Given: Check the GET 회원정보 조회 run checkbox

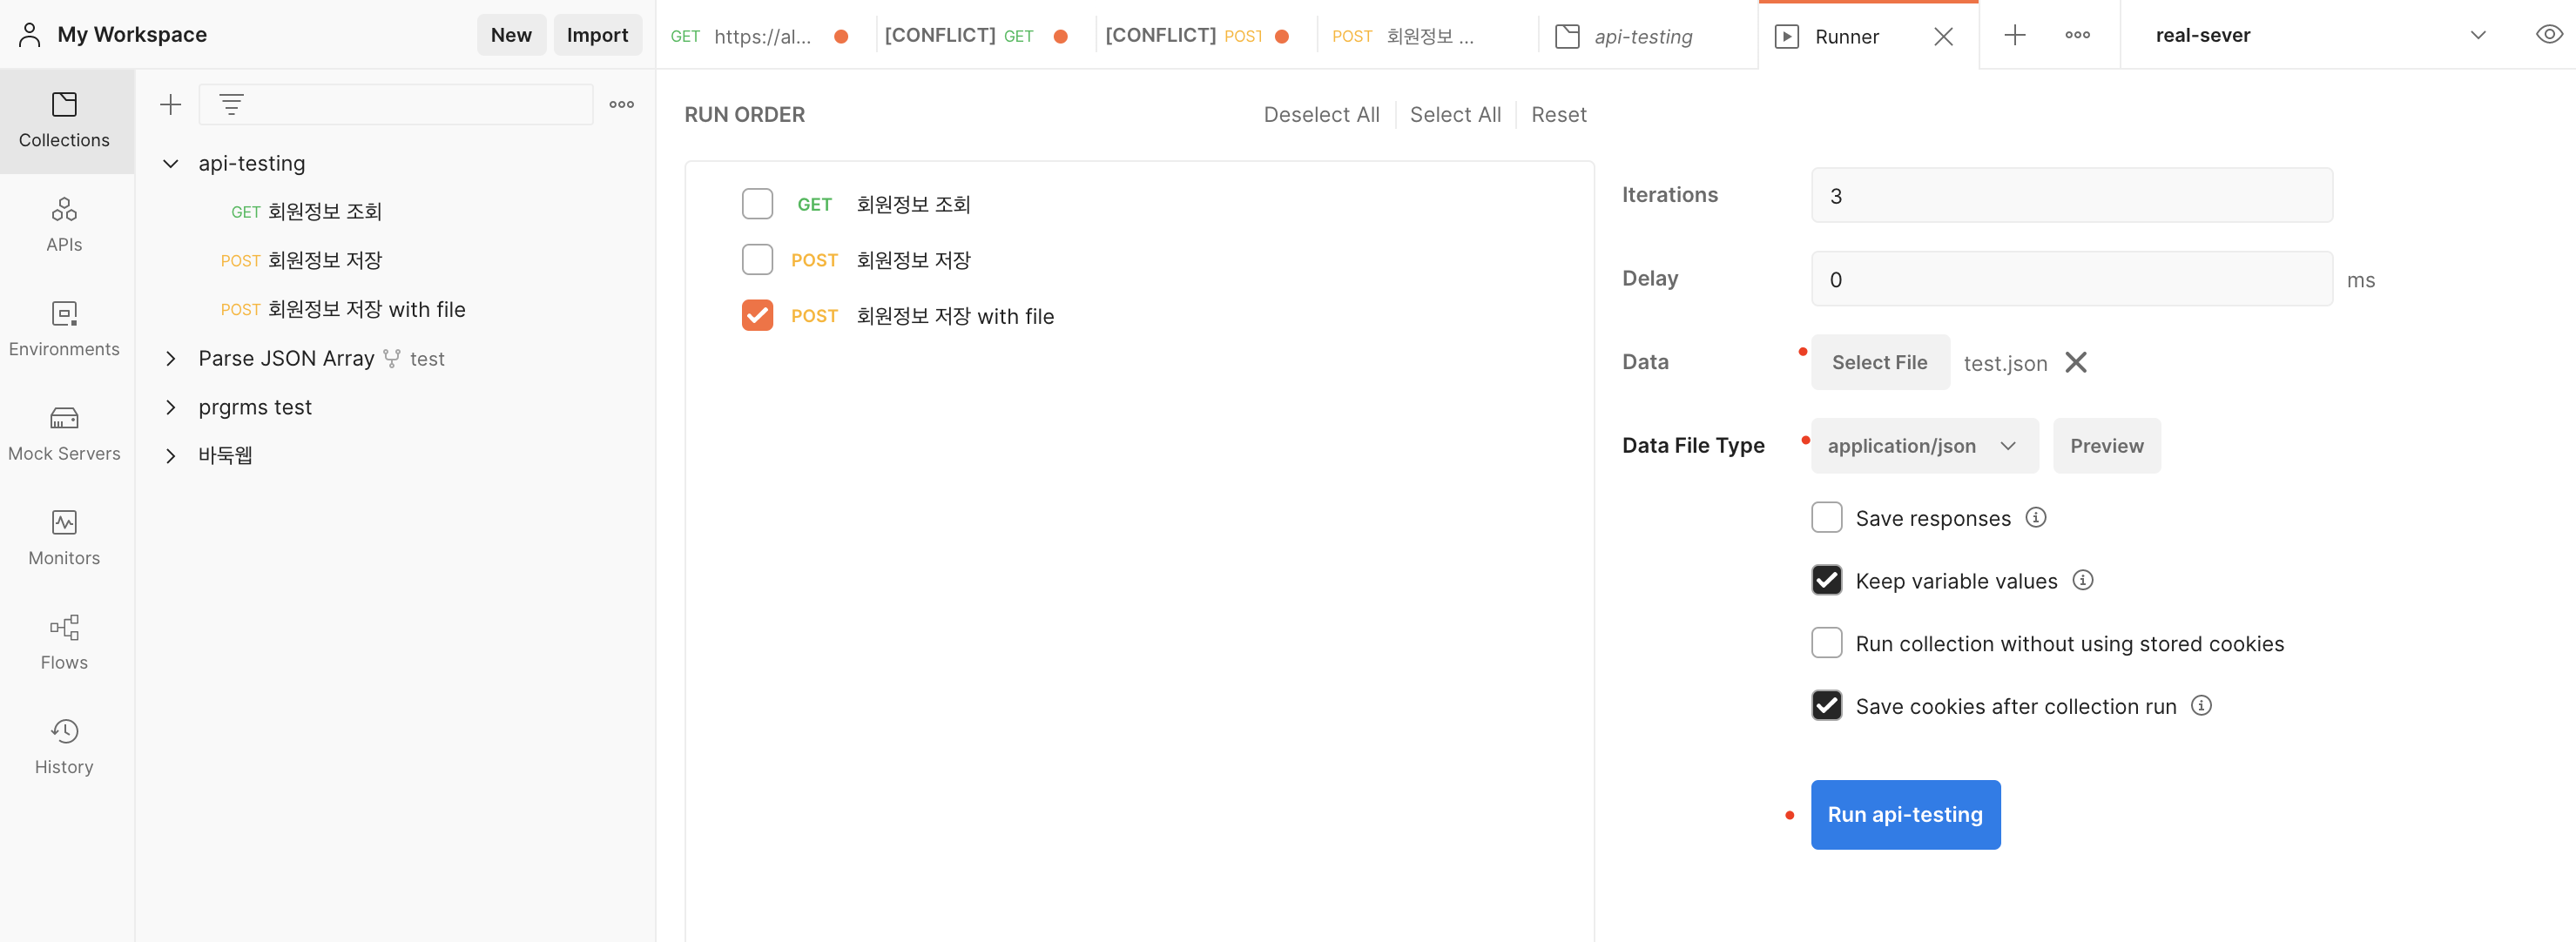Looking at the screenshot, I should tap(757, 204).
